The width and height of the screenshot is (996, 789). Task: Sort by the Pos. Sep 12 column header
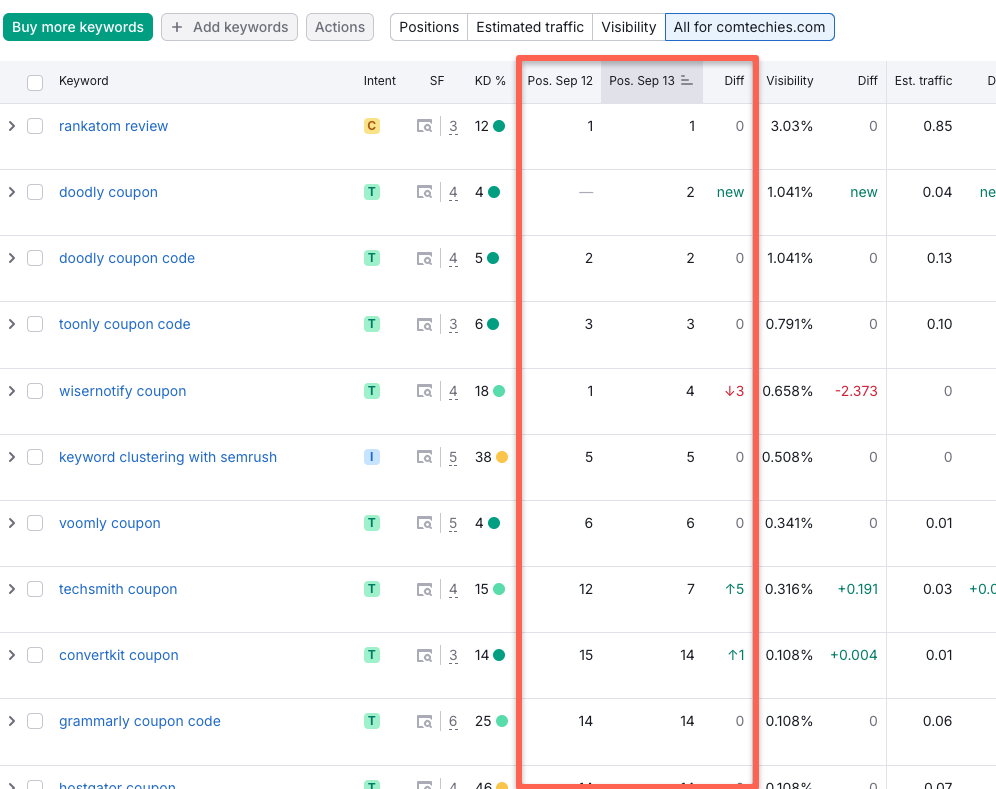(560, 81)
